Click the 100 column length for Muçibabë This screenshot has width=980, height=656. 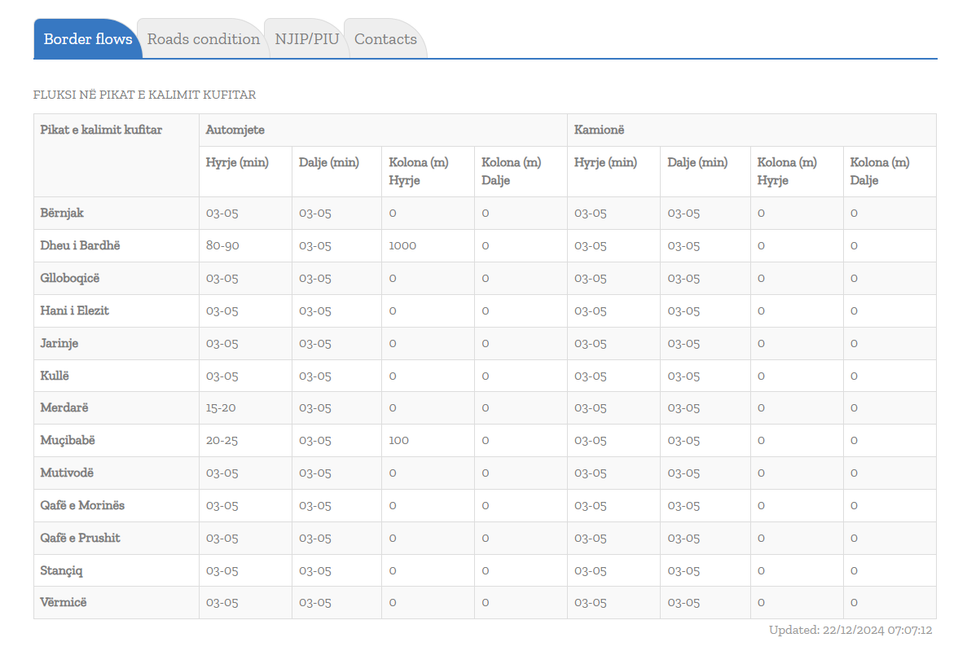(399, 440)
